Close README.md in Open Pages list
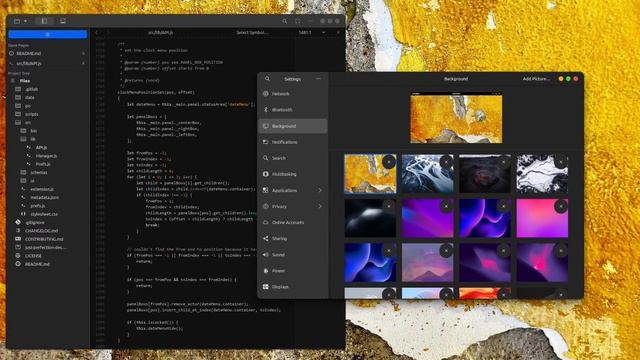Screen dimensions: 640x360 pyautogui.click(x=83, y=53)
